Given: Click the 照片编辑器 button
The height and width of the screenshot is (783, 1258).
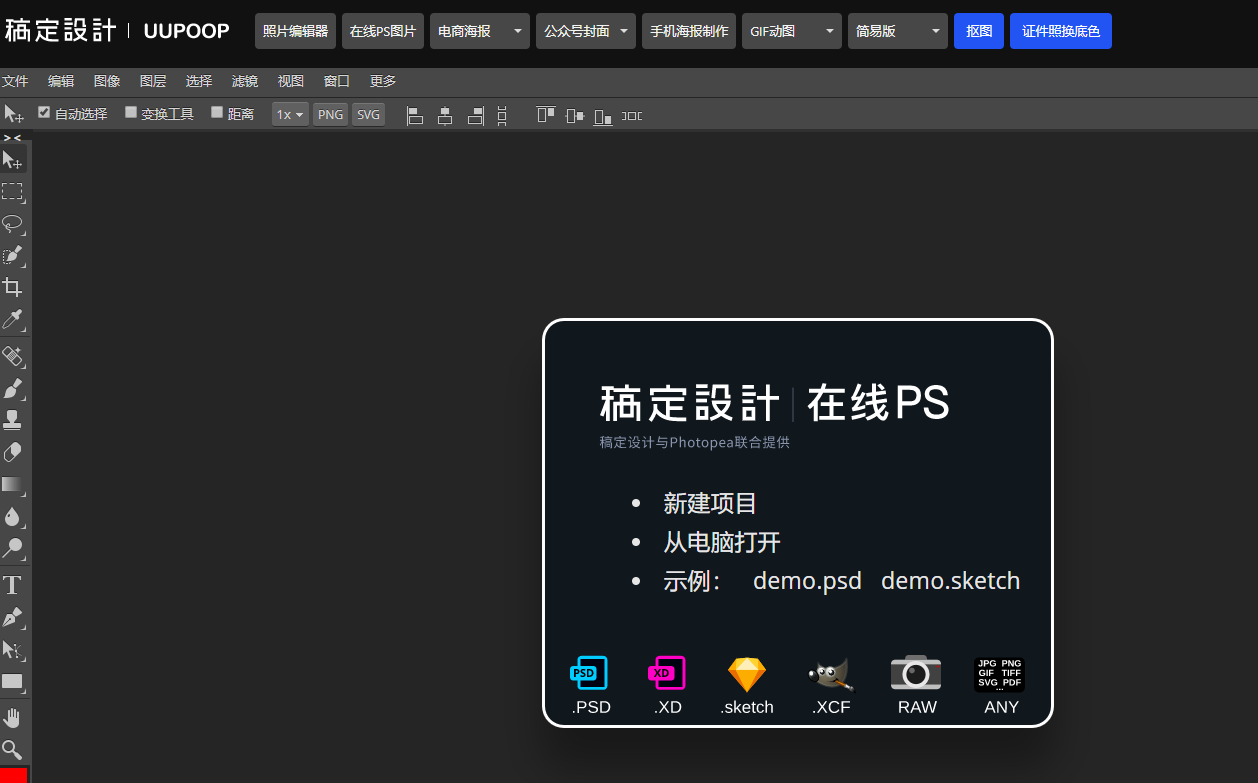Looking at the screenshot, I should 295,31.
